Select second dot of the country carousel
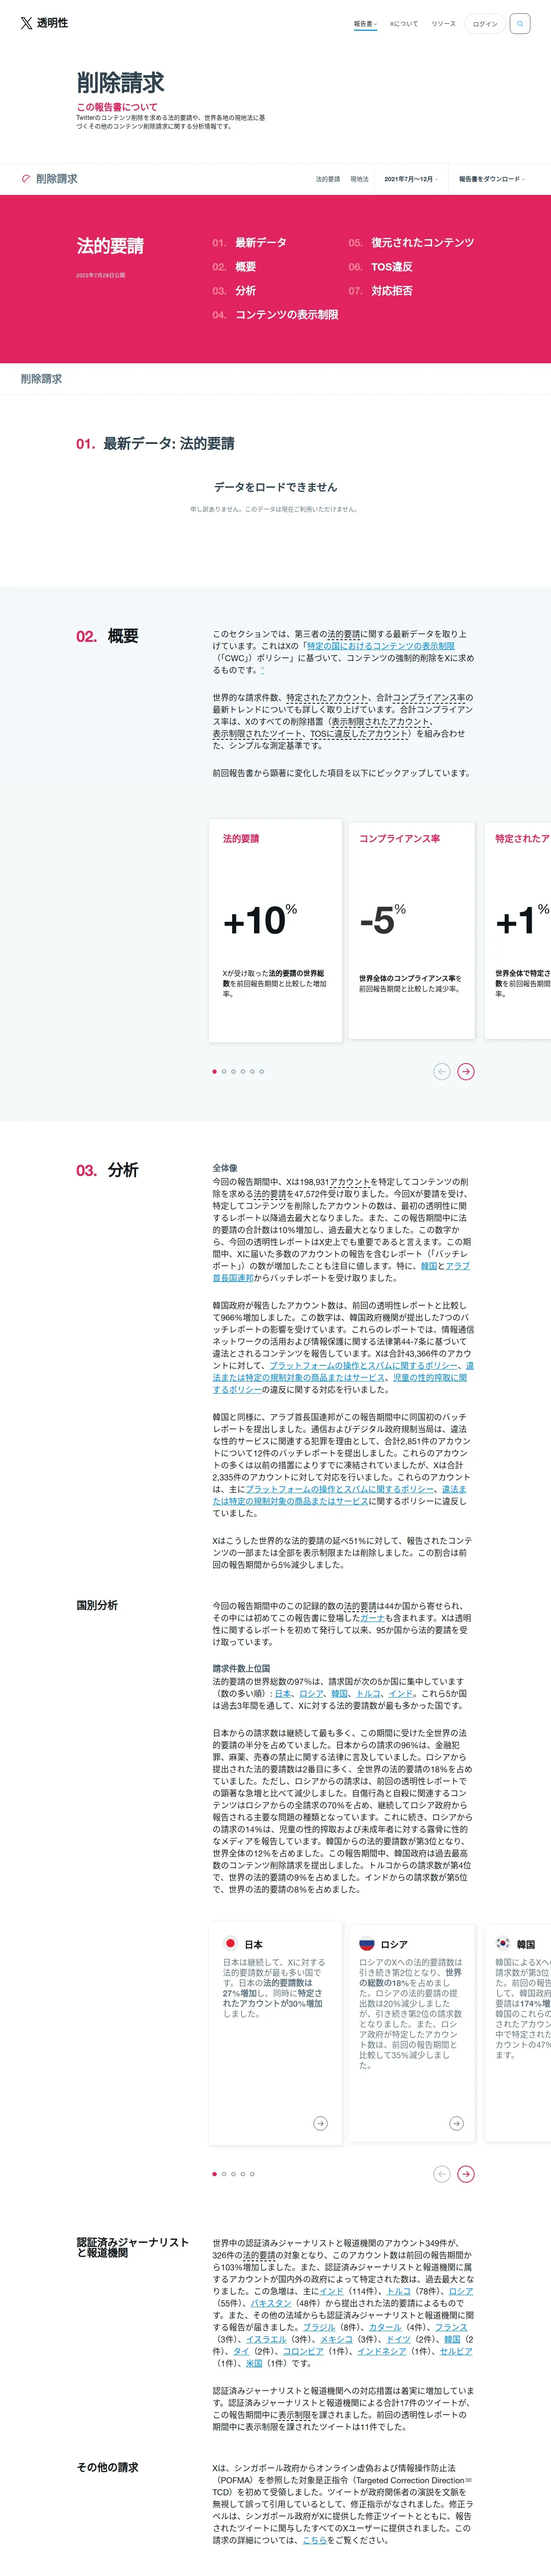Image resolution: width=551 pixels, height=2576 pixels. click(x=224, y=2174)
